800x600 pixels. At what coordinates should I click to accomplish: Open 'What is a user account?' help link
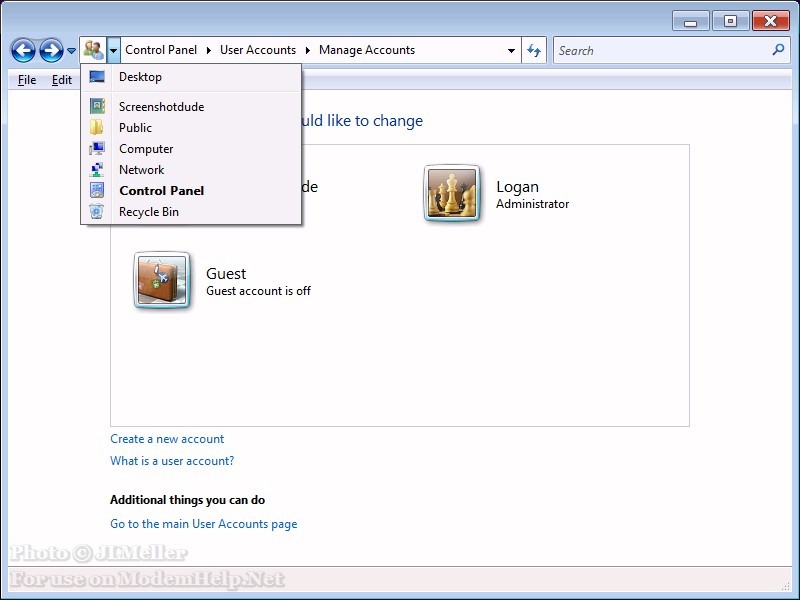[172, 461]
